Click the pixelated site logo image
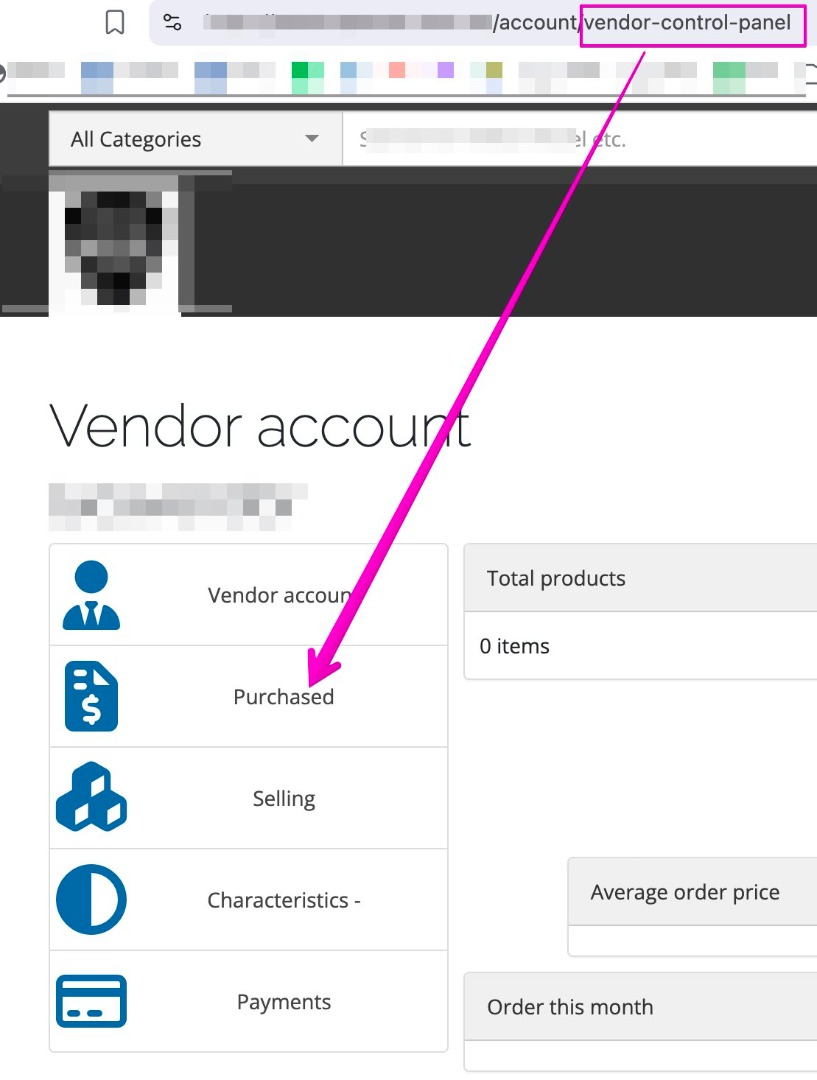 pos(114,243)
